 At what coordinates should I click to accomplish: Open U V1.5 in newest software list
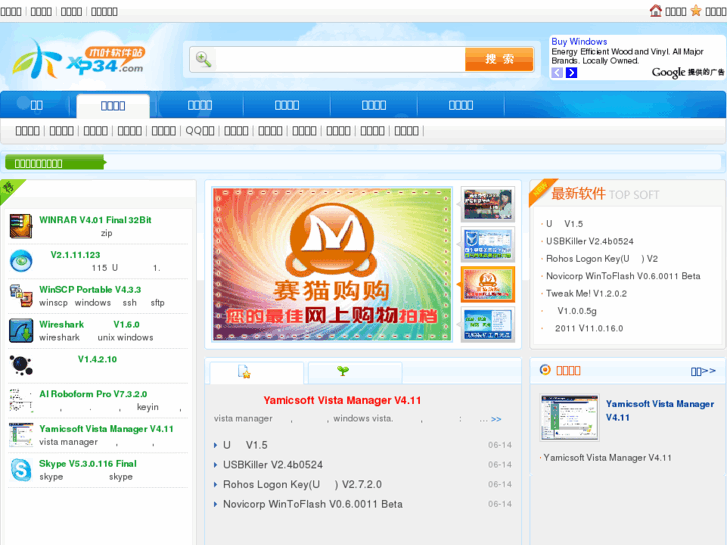click(x=564, y=224)
